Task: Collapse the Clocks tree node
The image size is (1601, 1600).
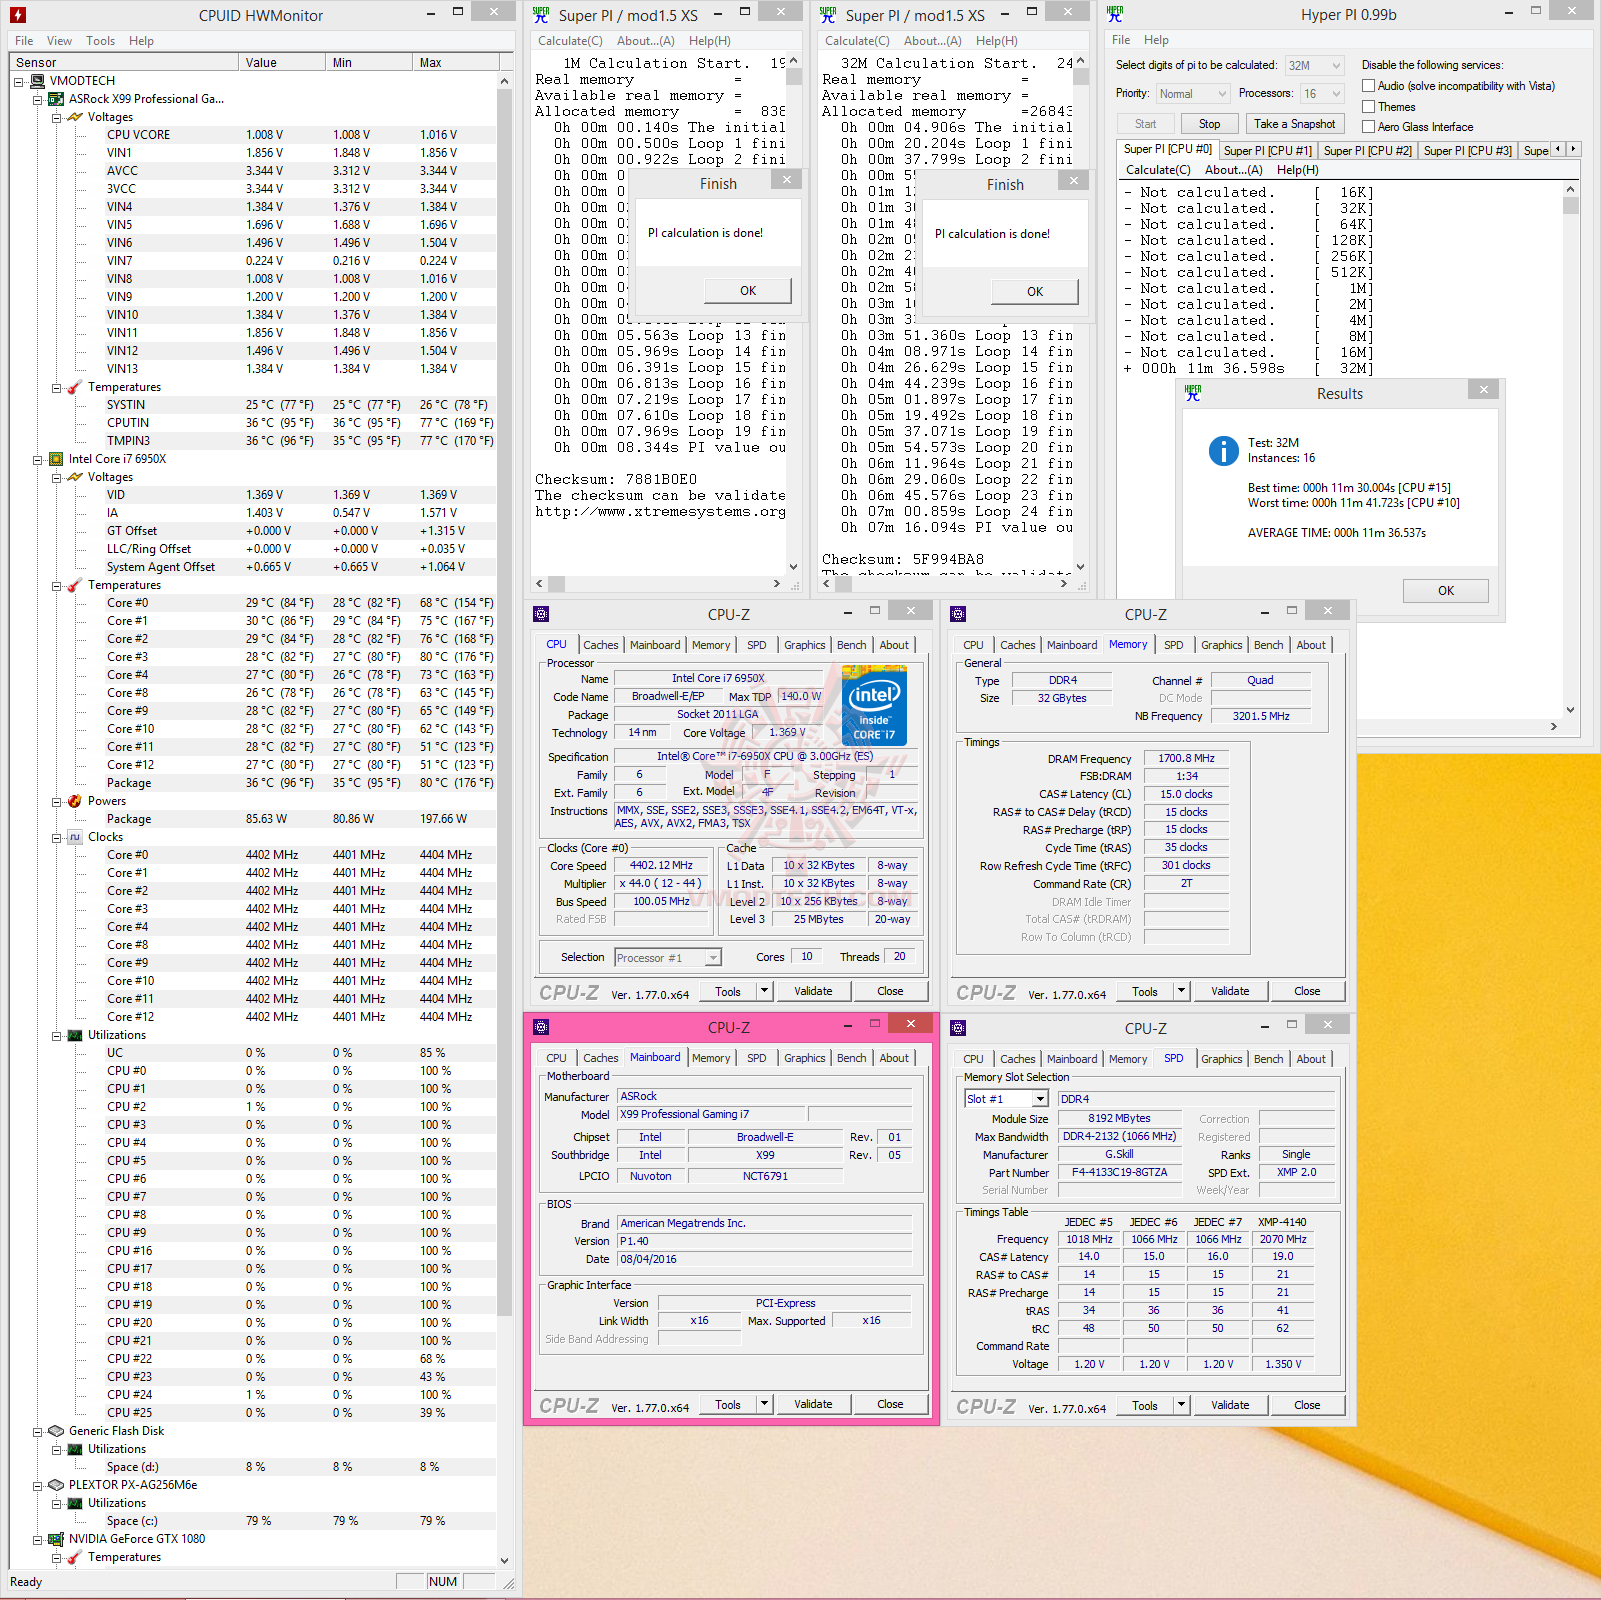Action: (x=56, y=837)
